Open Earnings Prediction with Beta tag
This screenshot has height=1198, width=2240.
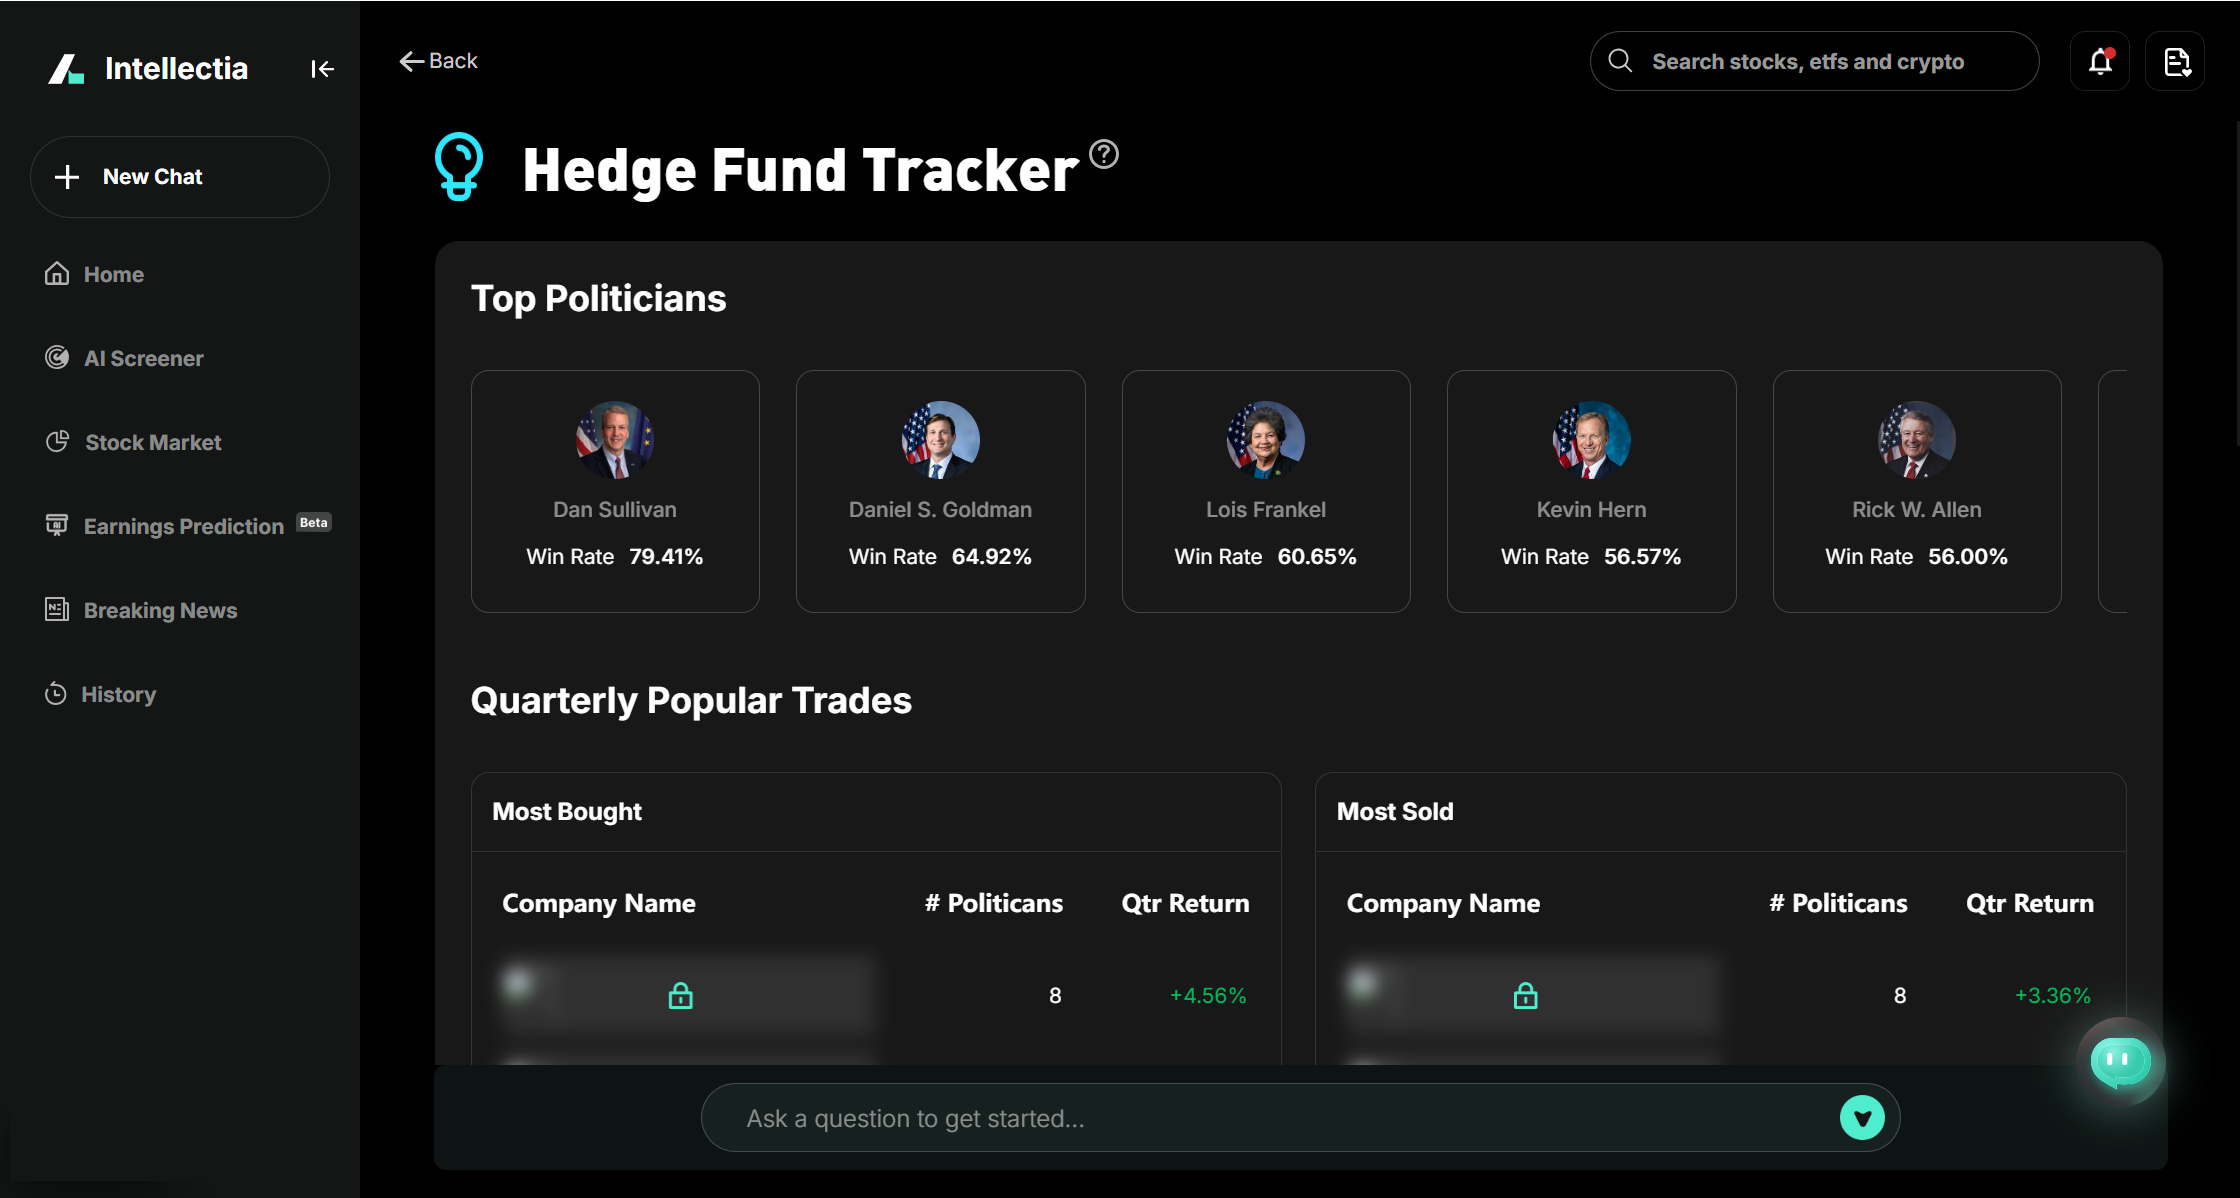point(183,525)
